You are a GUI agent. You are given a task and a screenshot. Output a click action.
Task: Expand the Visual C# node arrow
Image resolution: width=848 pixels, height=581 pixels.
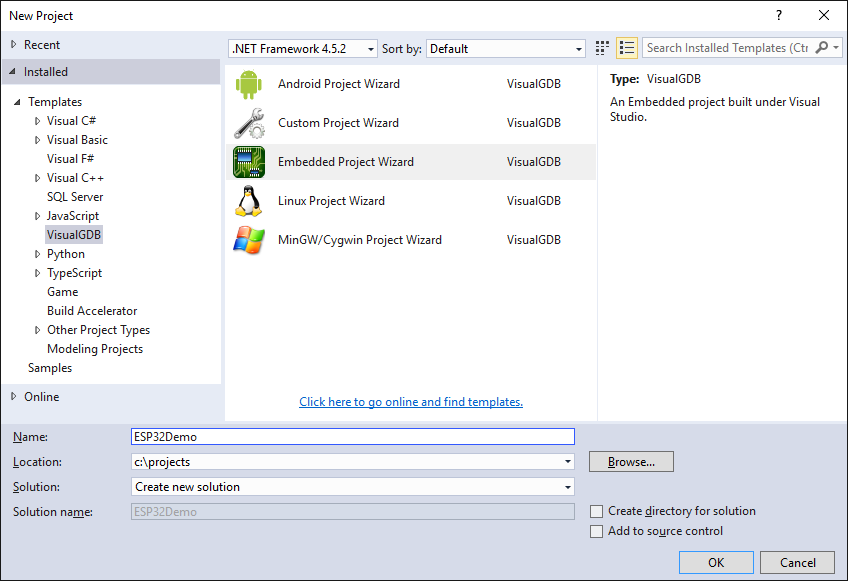(x=37, y=121)
